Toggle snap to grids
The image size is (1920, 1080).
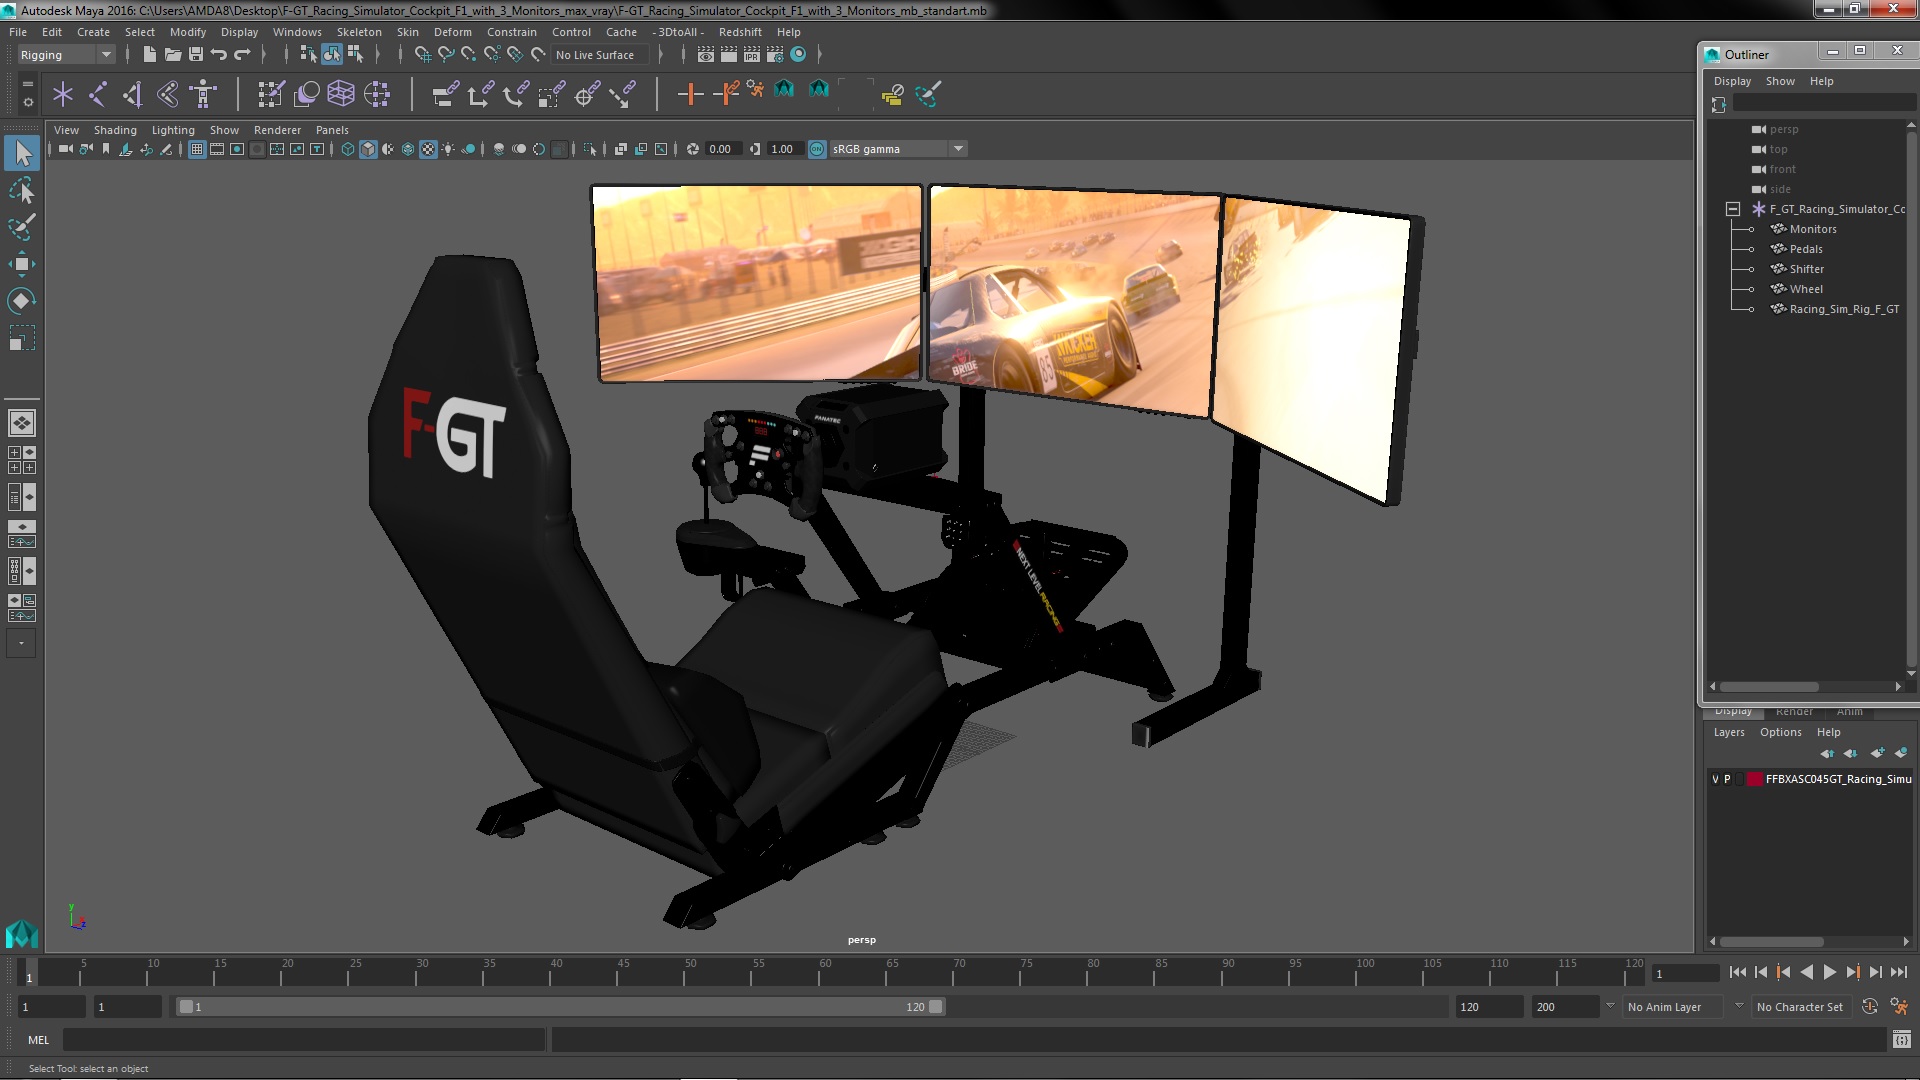tap(422, 54)
